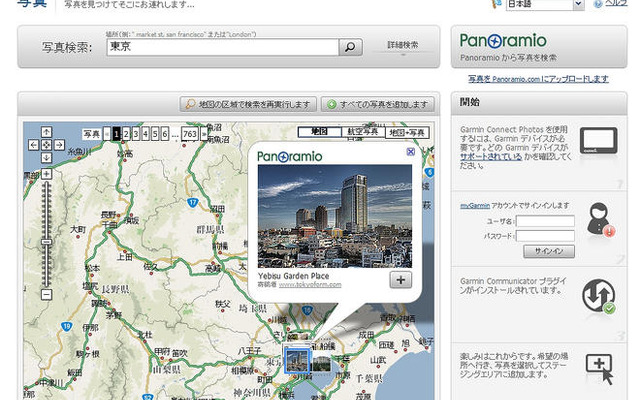Open the Yebisu Garden Place photo preview
This screenshot has width=640, height=400.
tap(335, 216)
